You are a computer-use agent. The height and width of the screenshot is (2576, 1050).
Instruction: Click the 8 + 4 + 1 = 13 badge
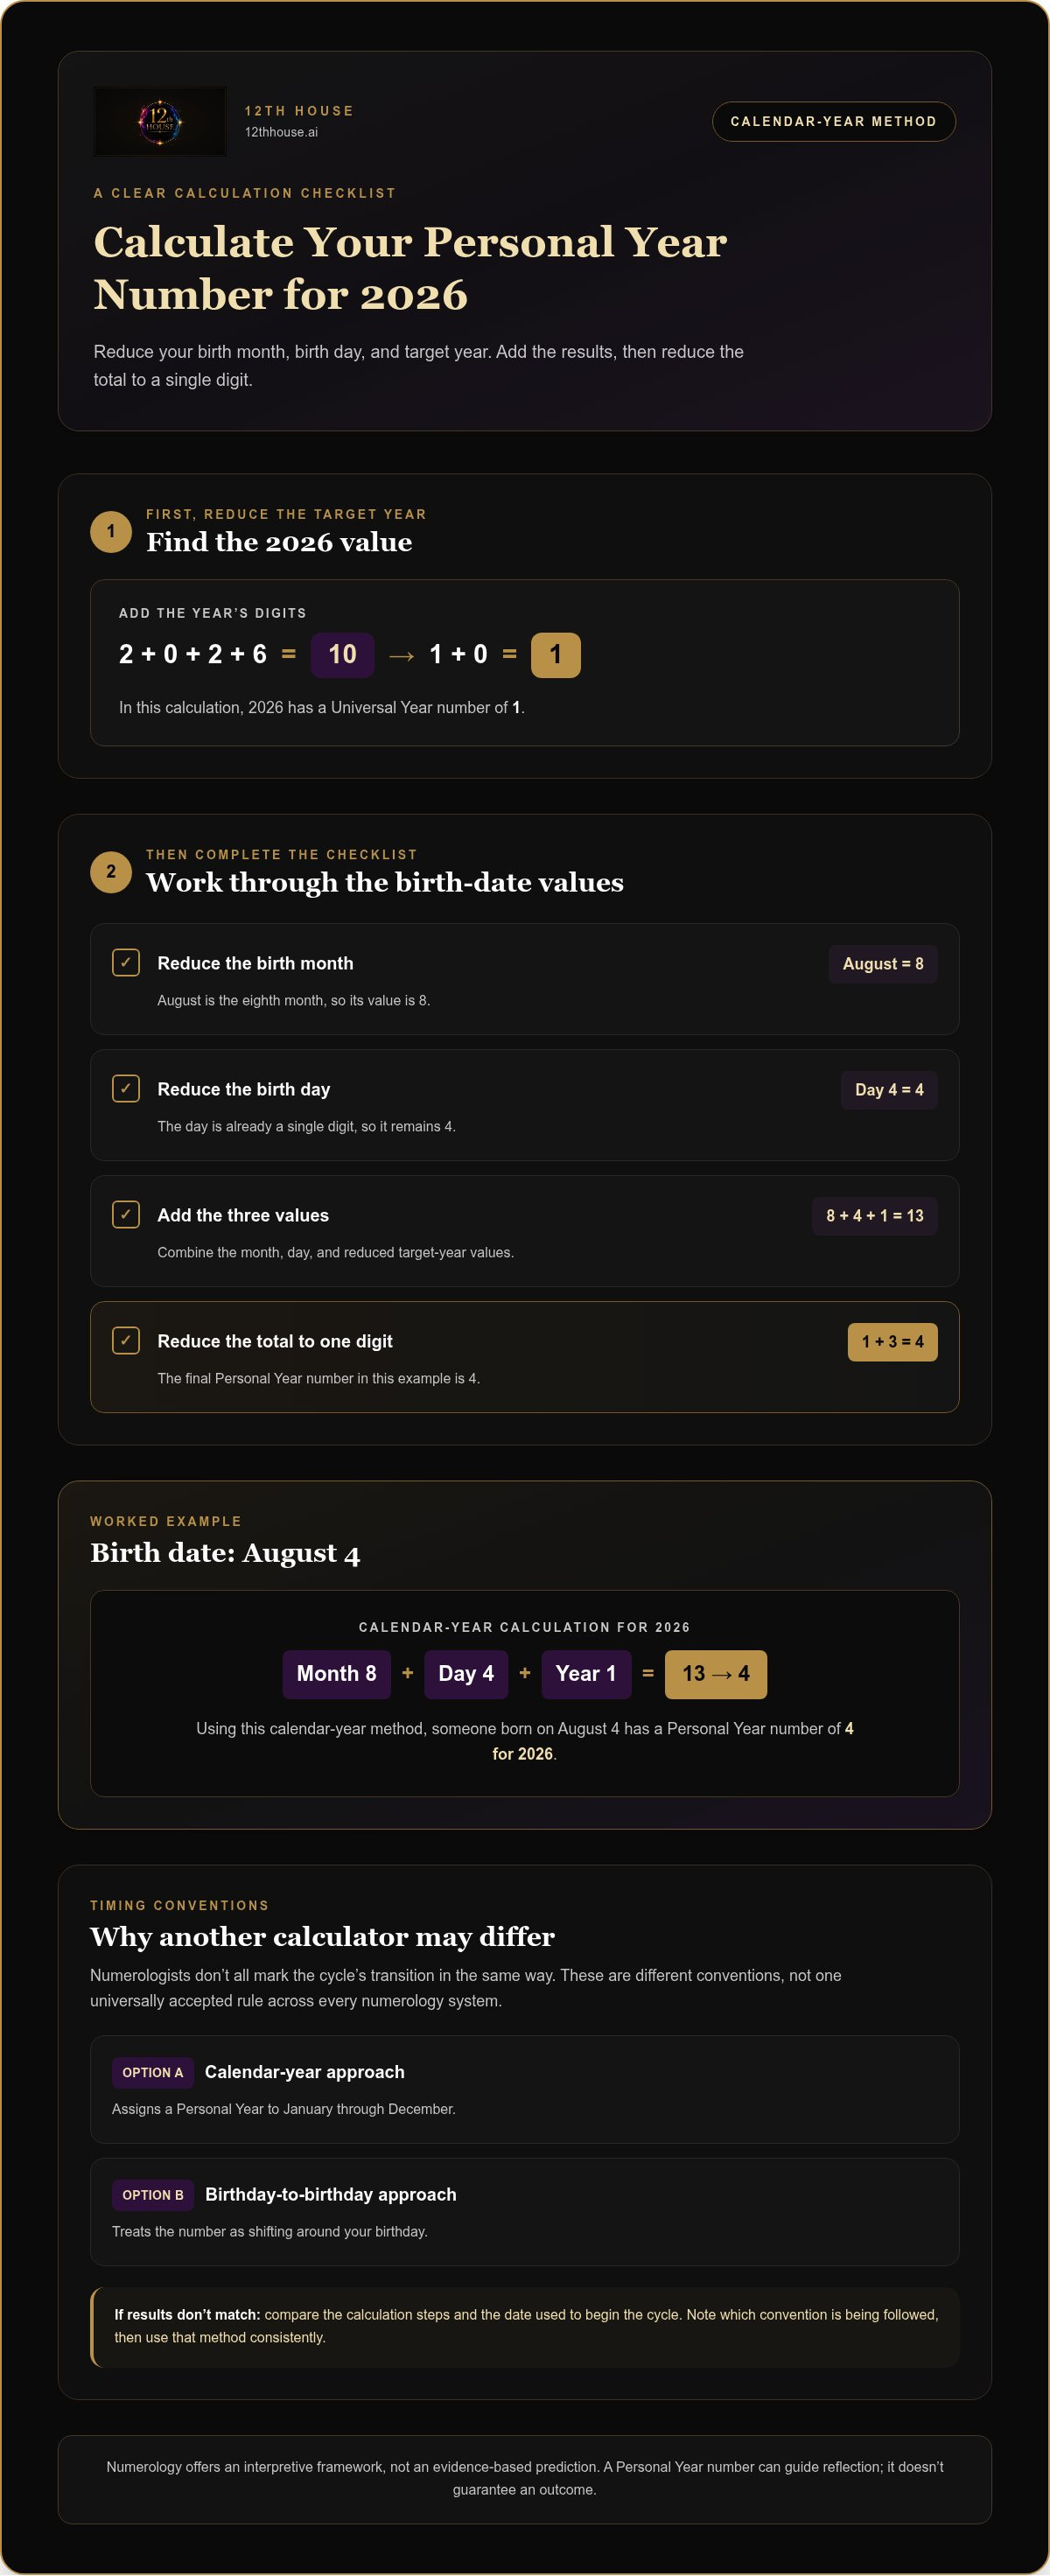coord(875,1216)
